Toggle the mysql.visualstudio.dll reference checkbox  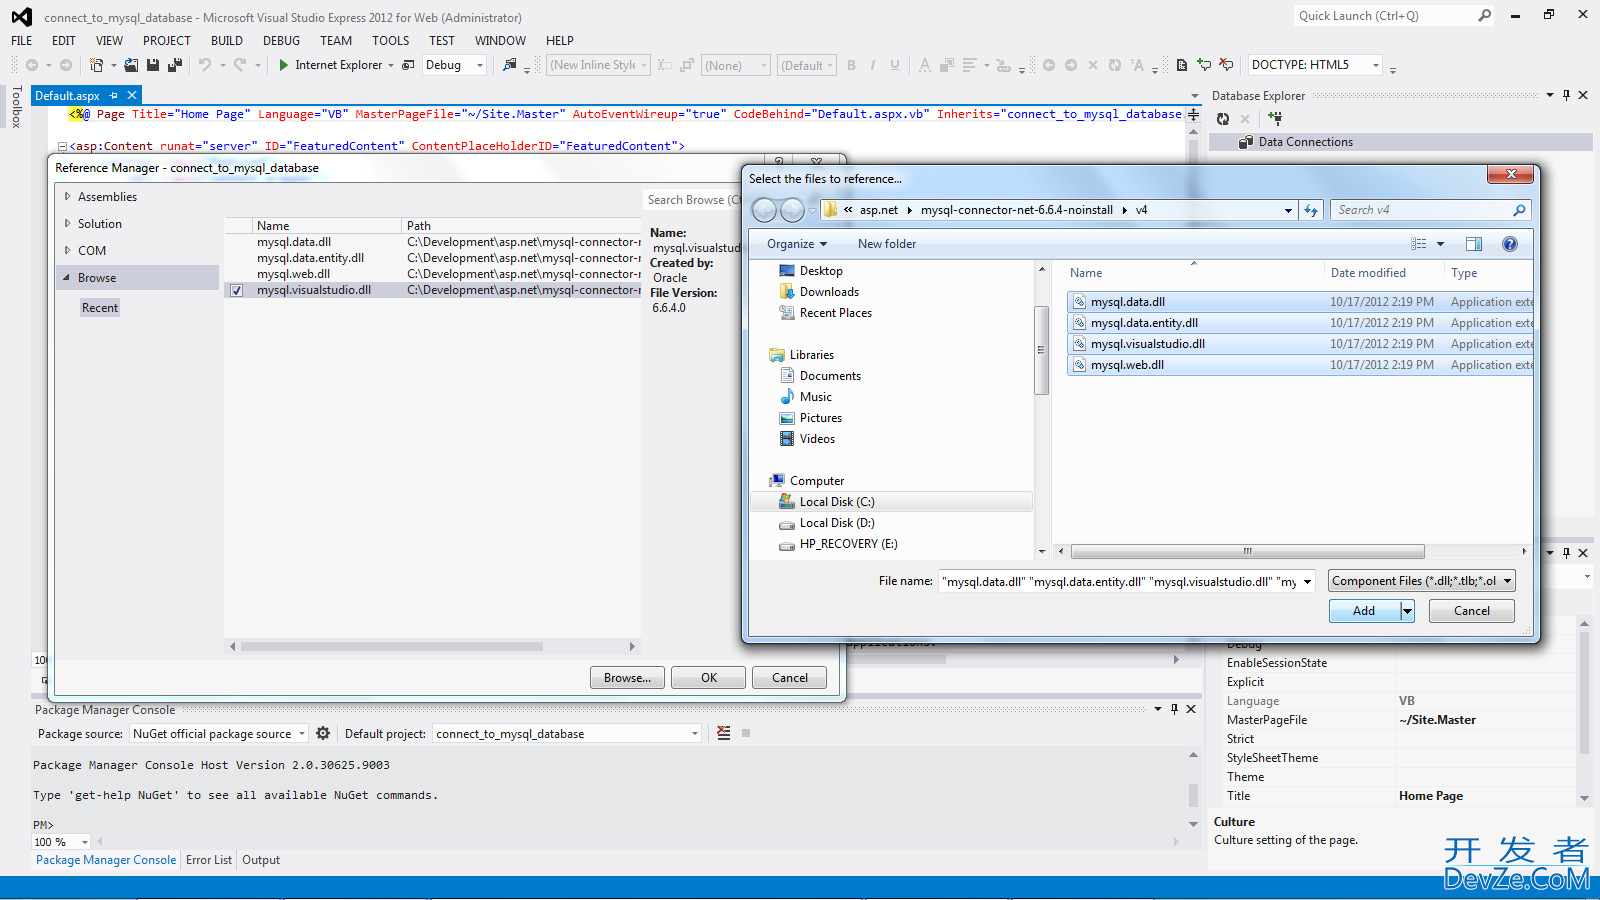pos(236,291)
